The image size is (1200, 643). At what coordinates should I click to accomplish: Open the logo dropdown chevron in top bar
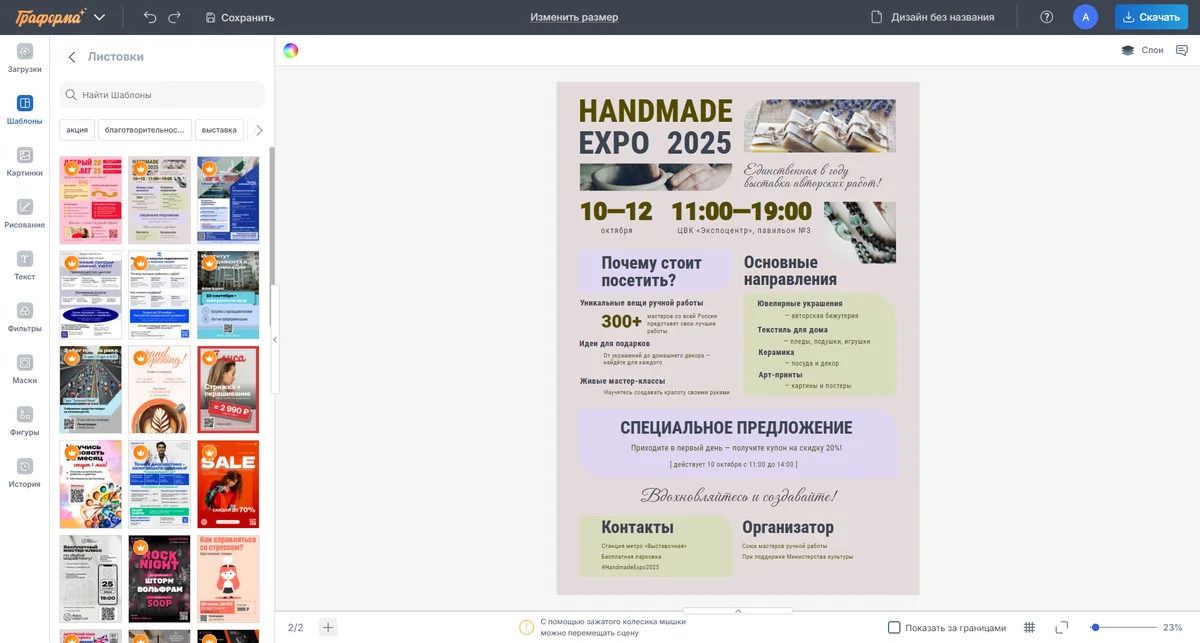pos(97,16)
